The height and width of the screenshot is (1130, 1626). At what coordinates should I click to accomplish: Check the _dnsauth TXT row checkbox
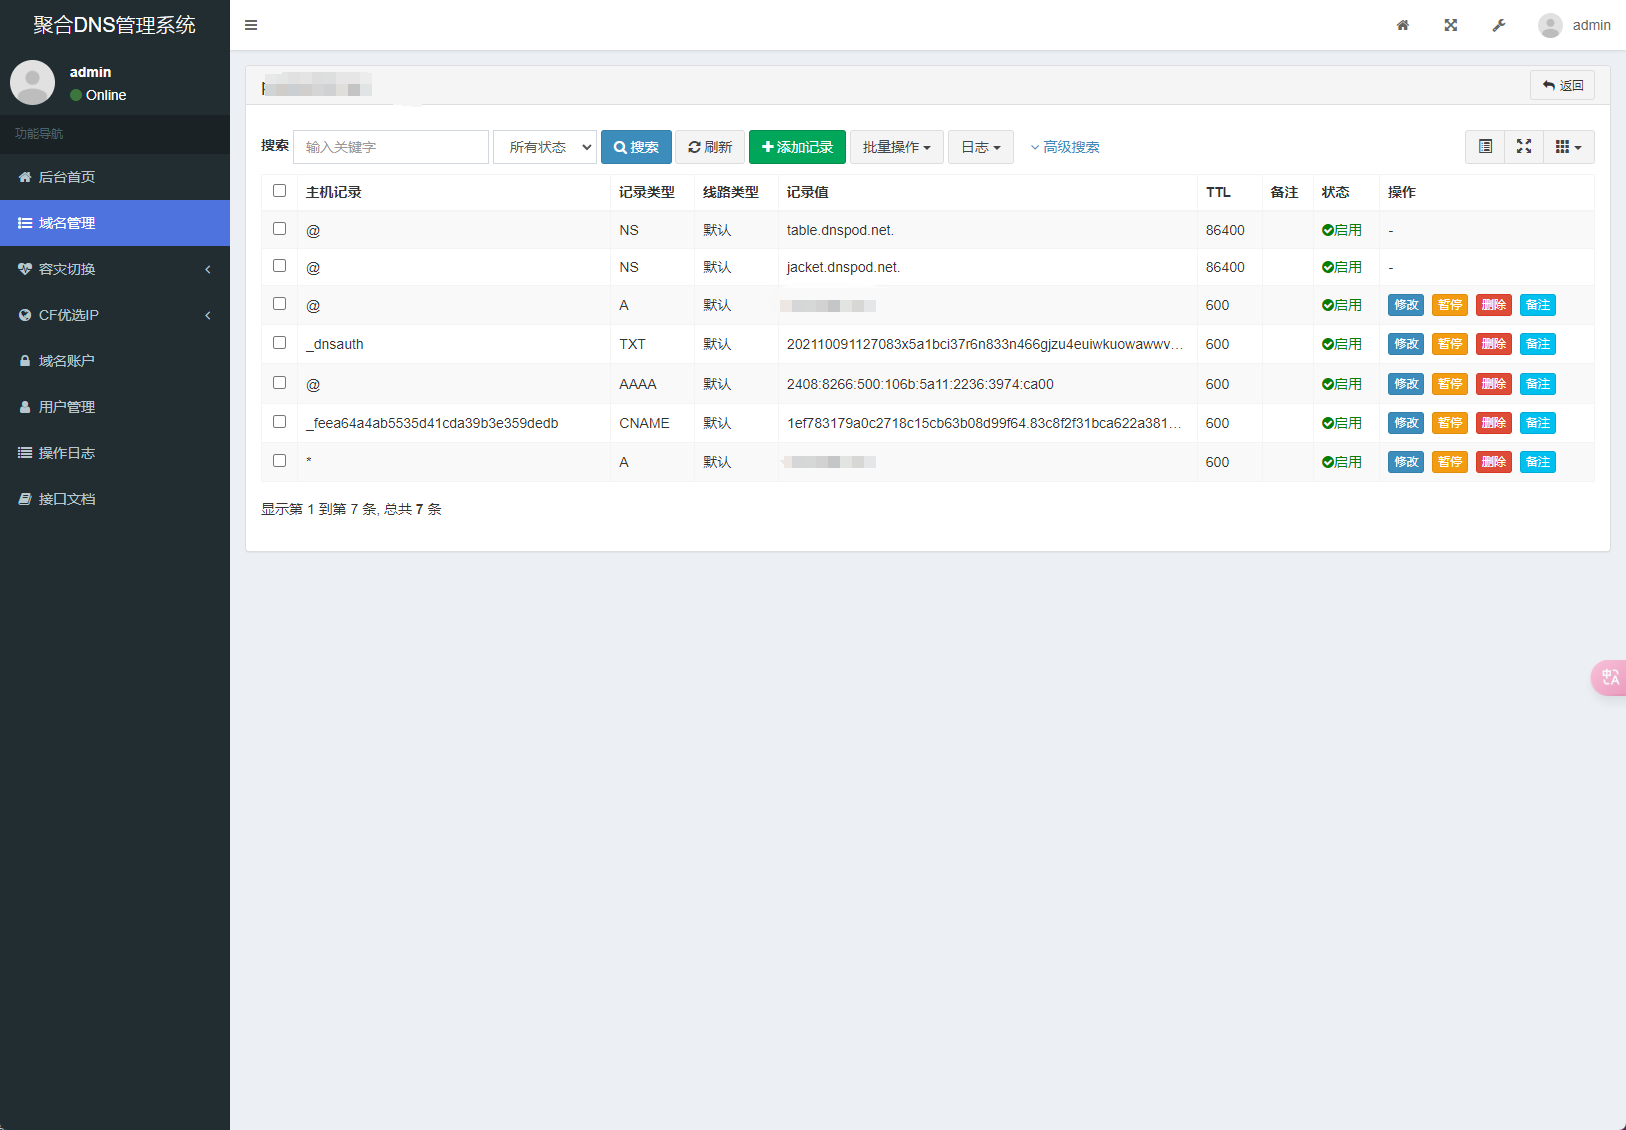280,343
